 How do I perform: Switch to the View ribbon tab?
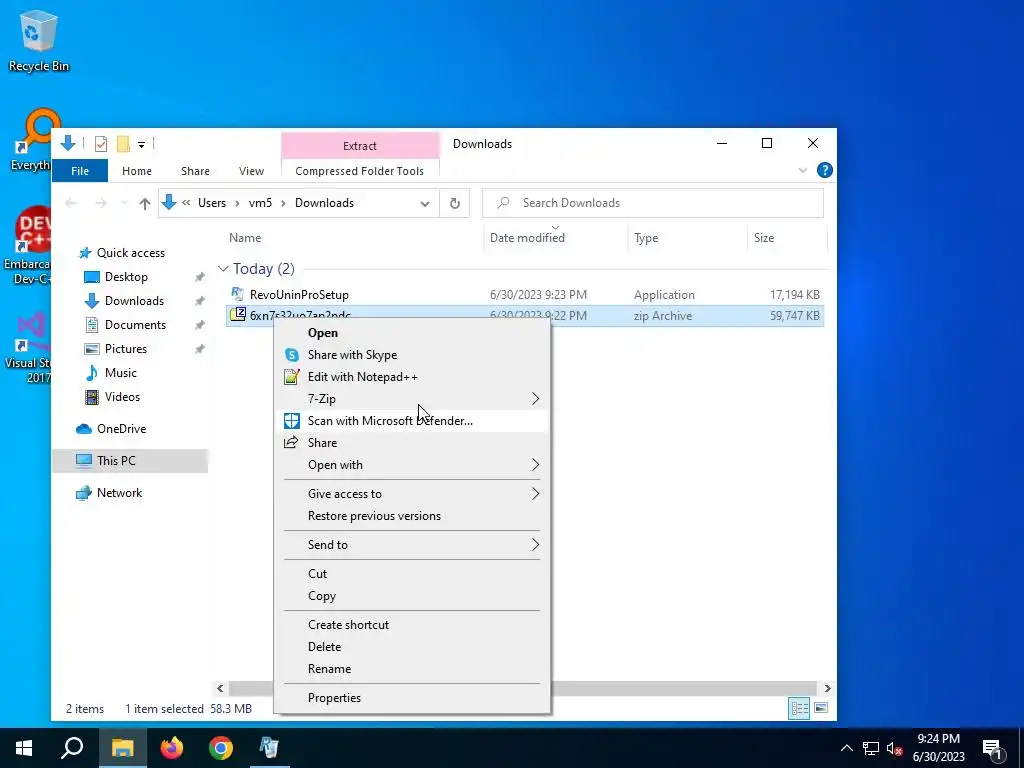(251, 170)
